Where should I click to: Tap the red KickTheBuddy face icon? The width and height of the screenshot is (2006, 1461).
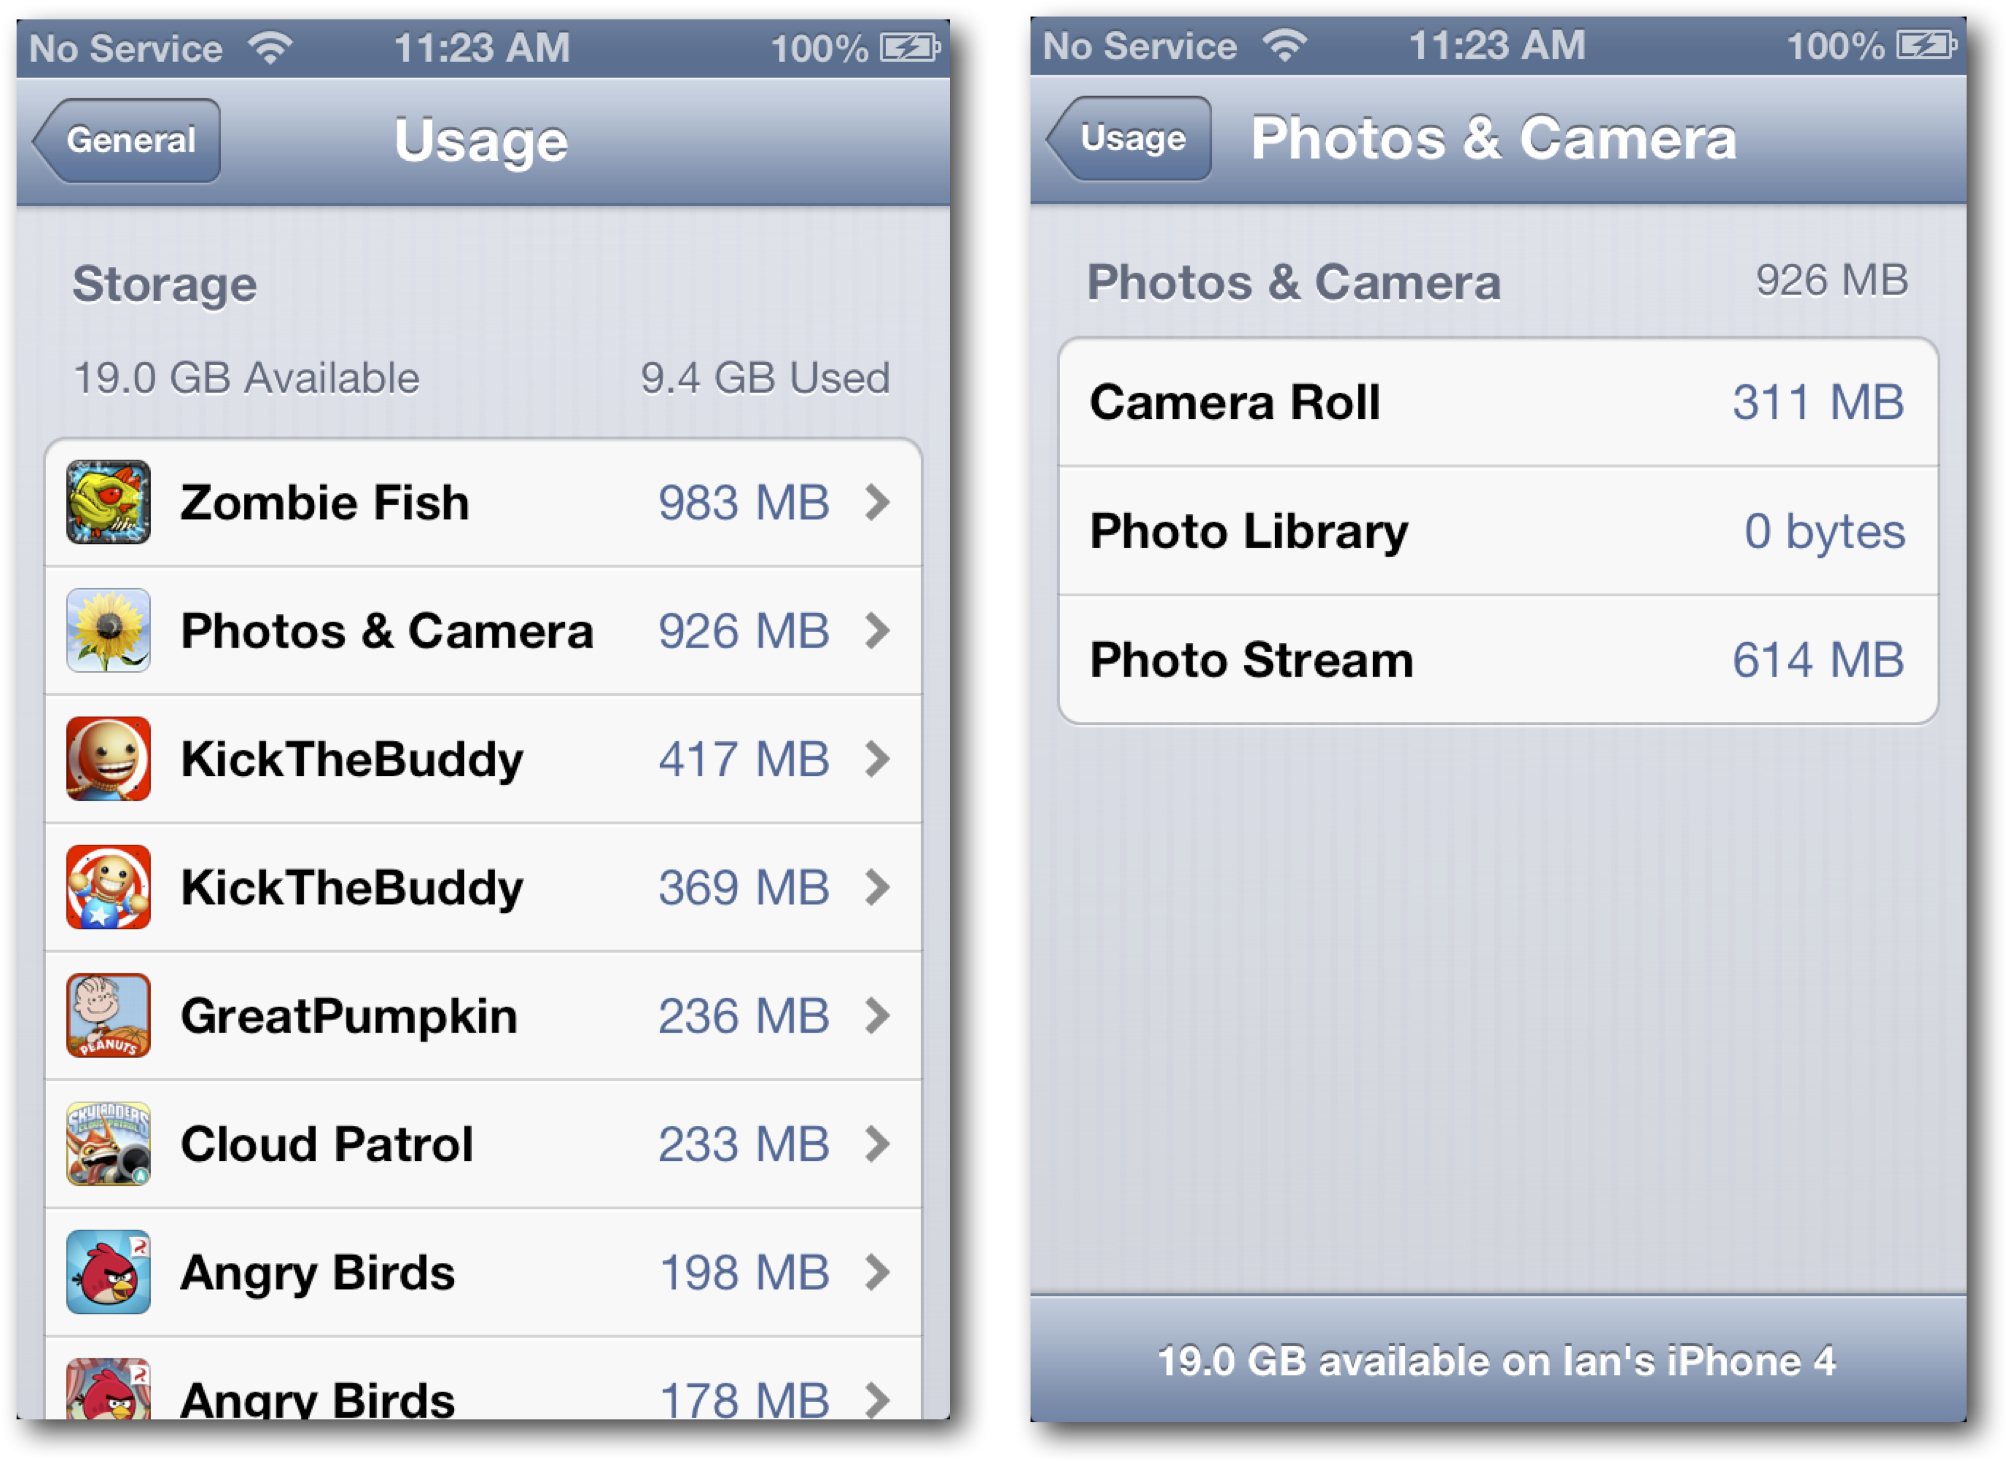click(x=108, y=758)
